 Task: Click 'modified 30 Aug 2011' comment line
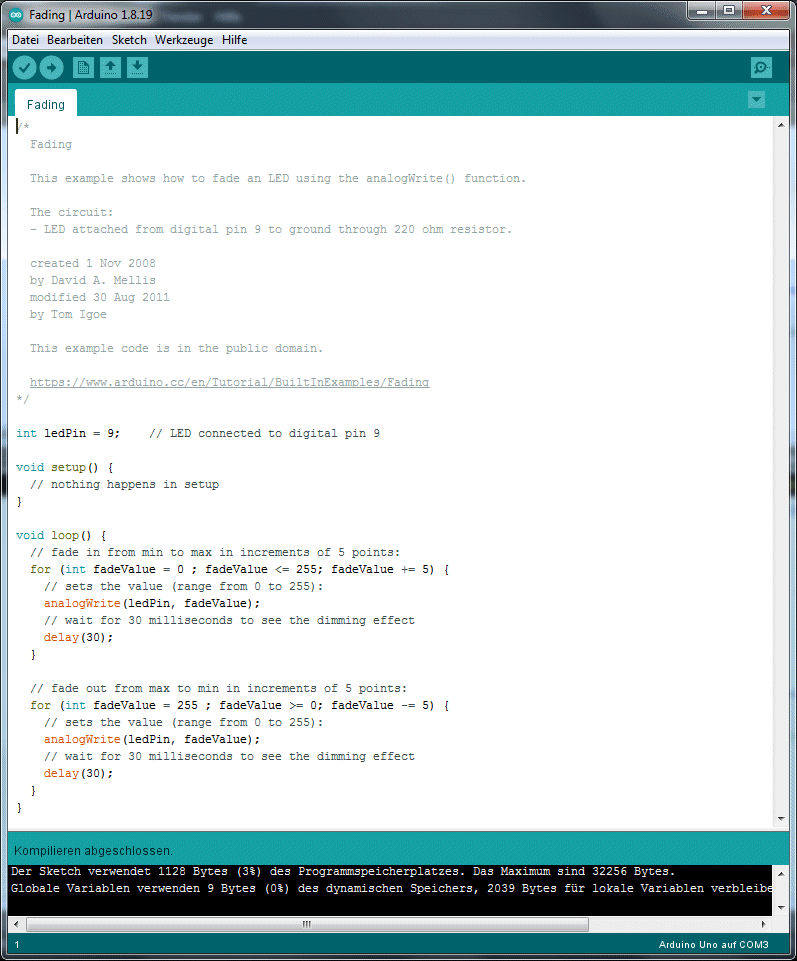(x=100, y=297)
